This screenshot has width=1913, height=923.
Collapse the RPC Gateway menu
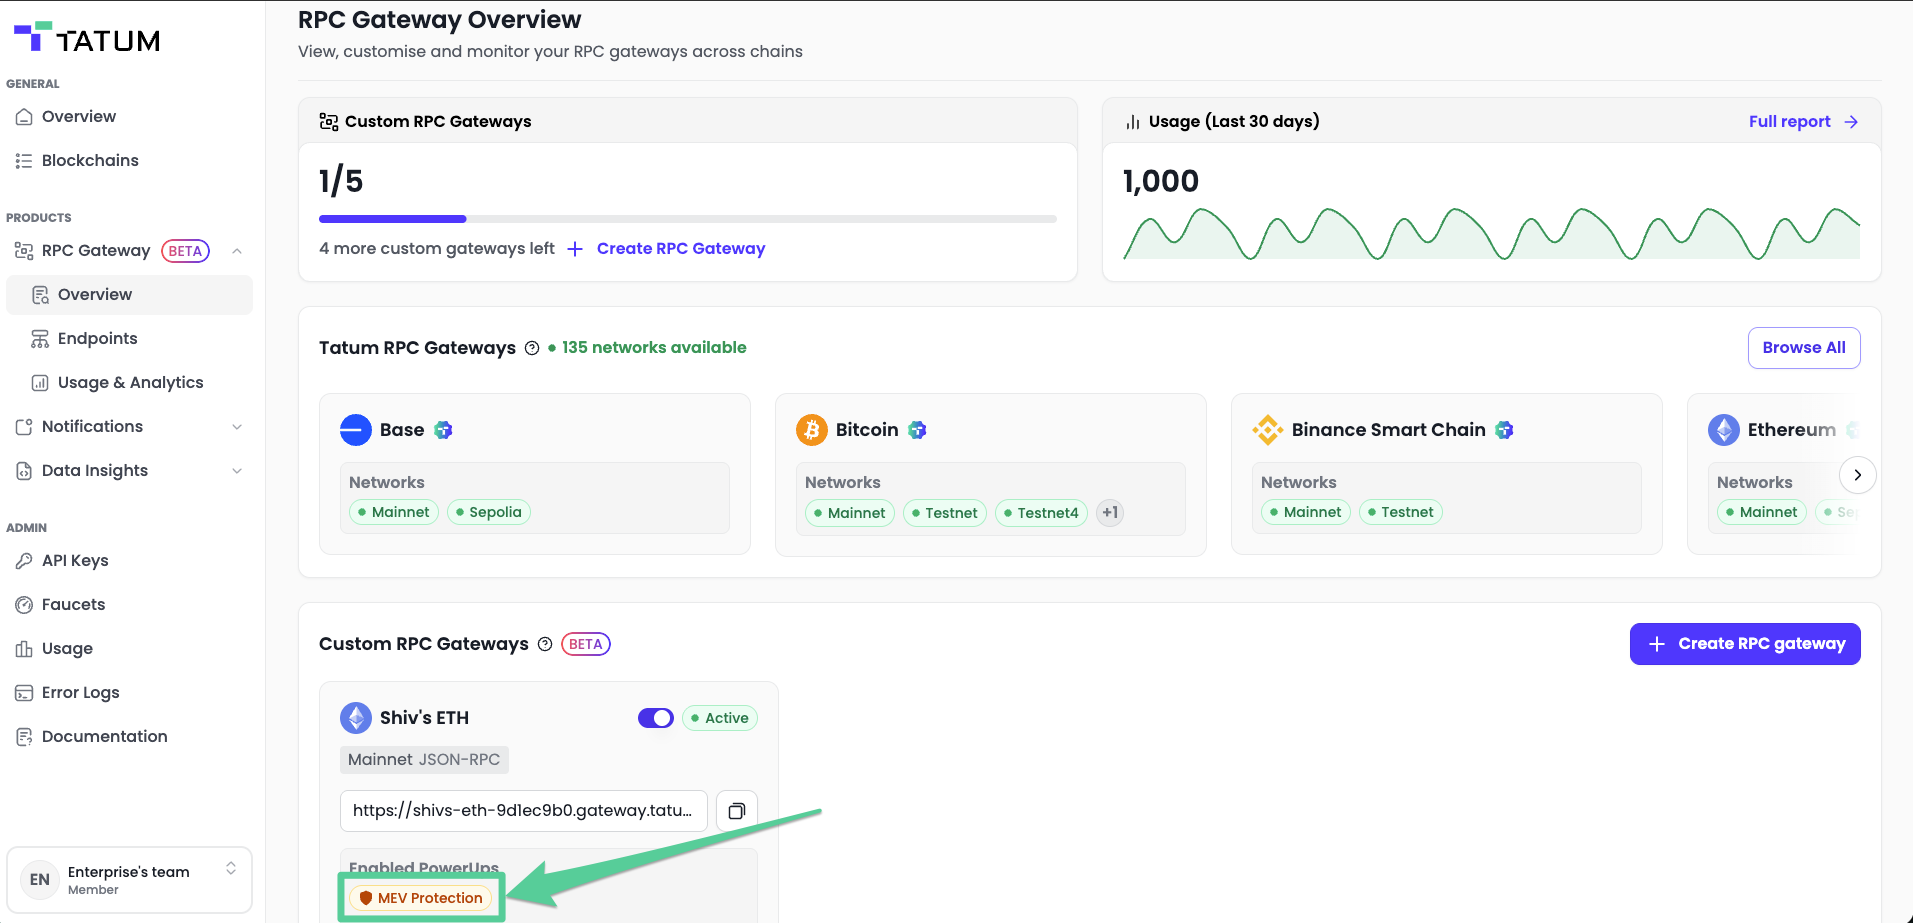237,251
